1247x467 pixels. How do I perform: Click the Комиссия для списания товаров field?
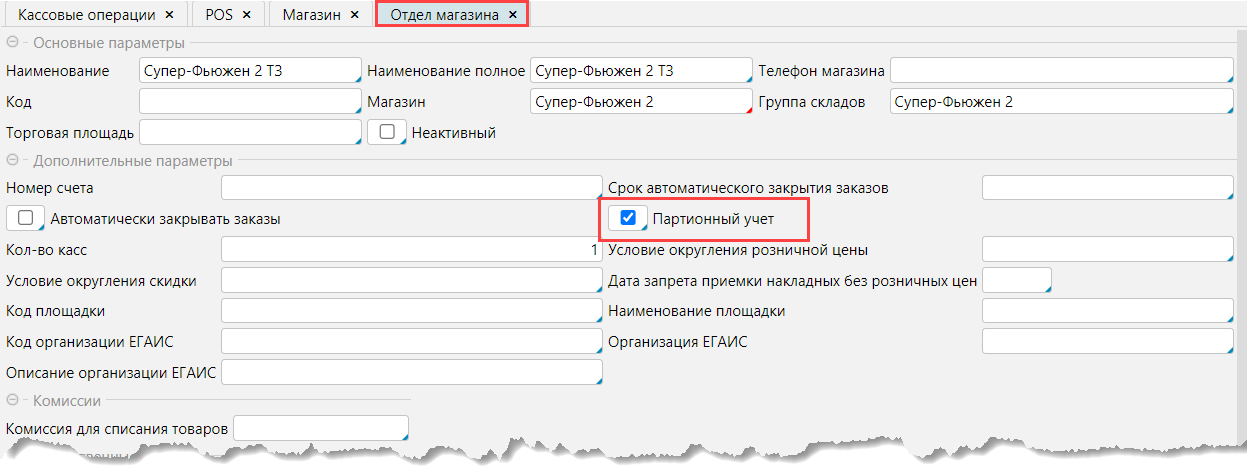[x=320, y=429]
